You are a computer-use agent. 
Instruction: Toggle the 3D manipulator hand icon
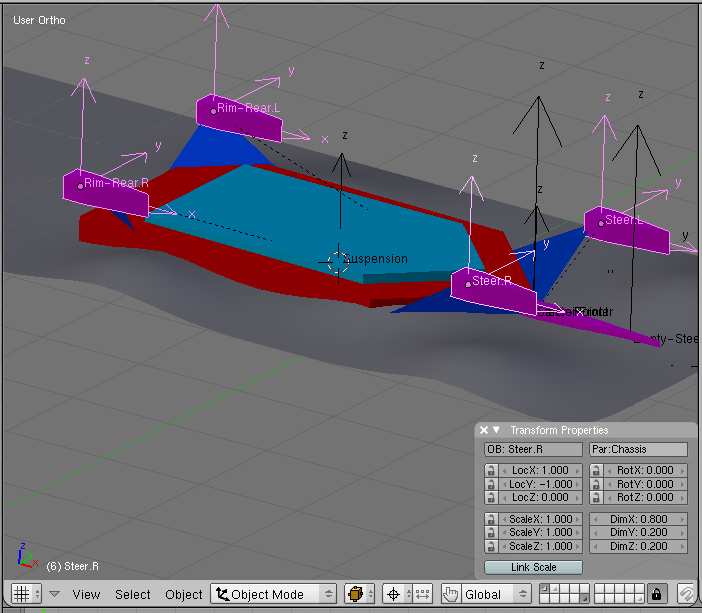(451, 594)
